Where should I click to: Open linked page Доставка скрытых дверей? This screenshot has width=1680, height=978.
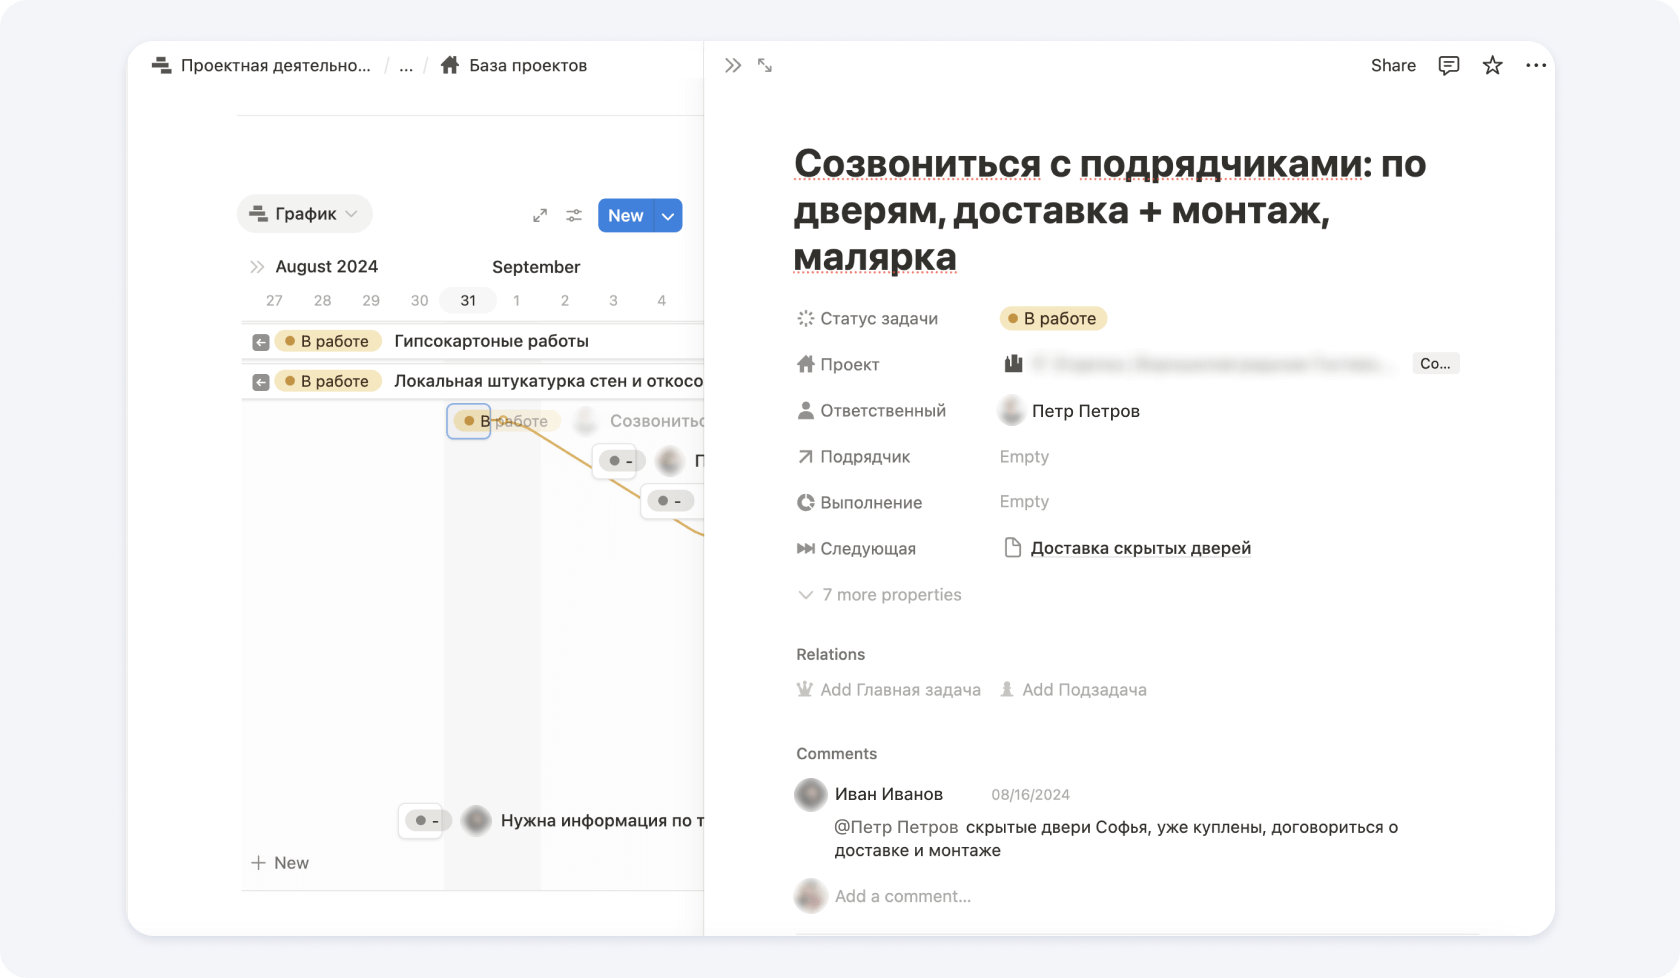(1139, 548)
